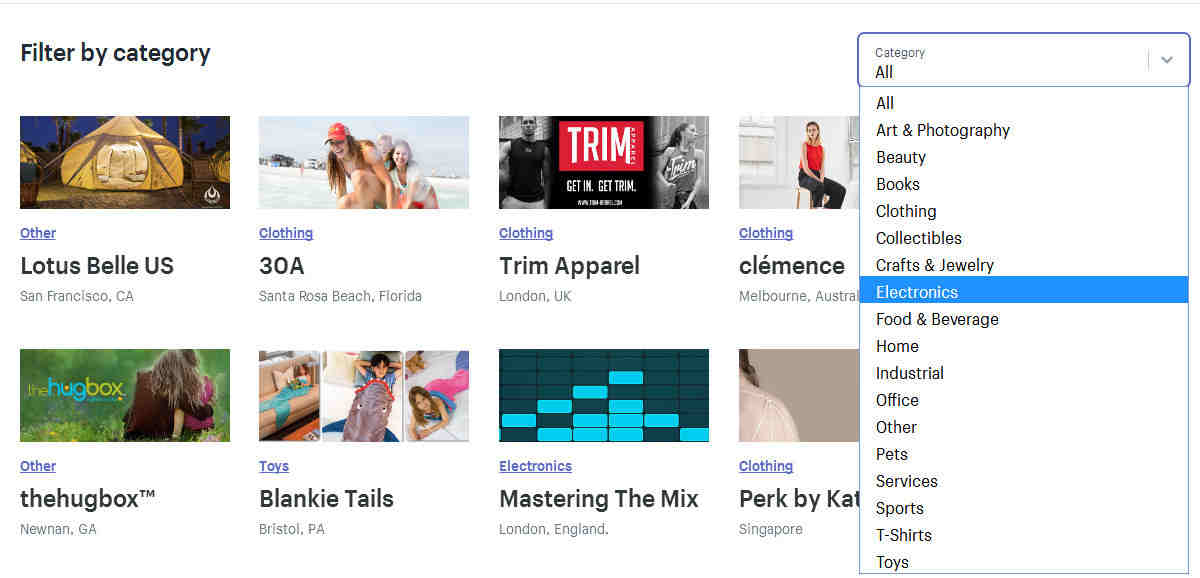Choose Toys option in dropdown list
This screenshot has width=1200, height=578.
(1024, 562)
